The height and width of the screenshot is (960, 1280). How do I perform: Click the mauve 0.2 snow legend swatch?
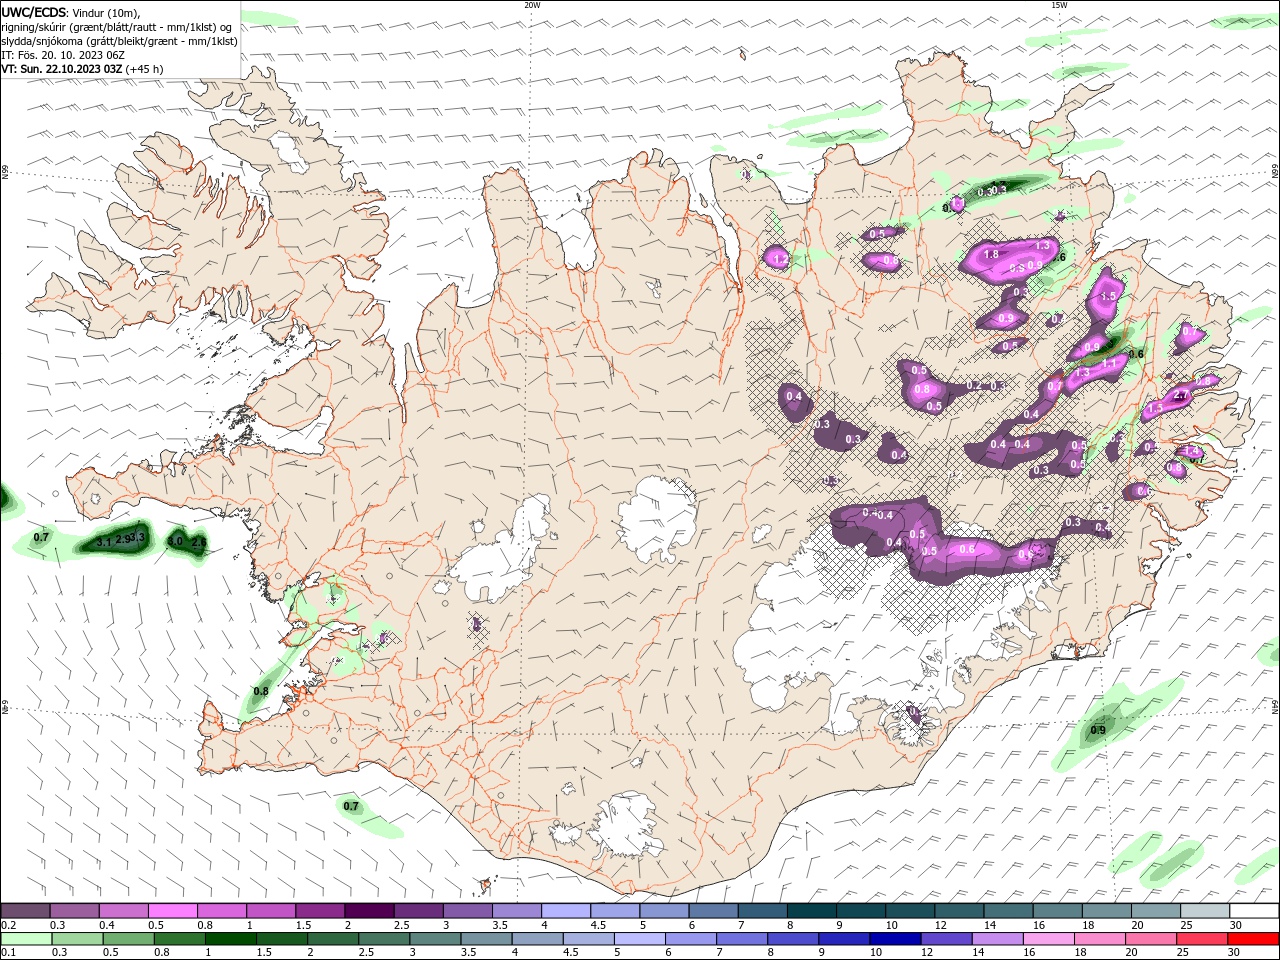[x=25, y=911]
